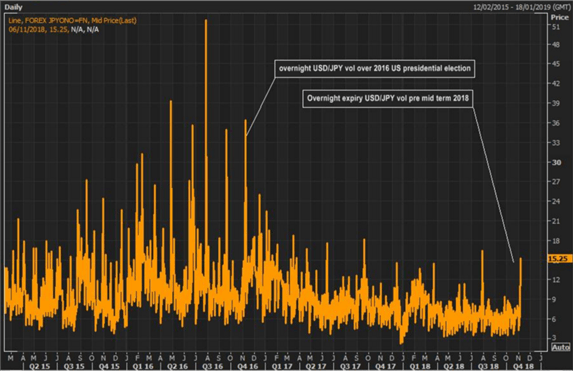Click the Q2 17 quarter label
Screen dimensions: 573x371
click(316, 366)
